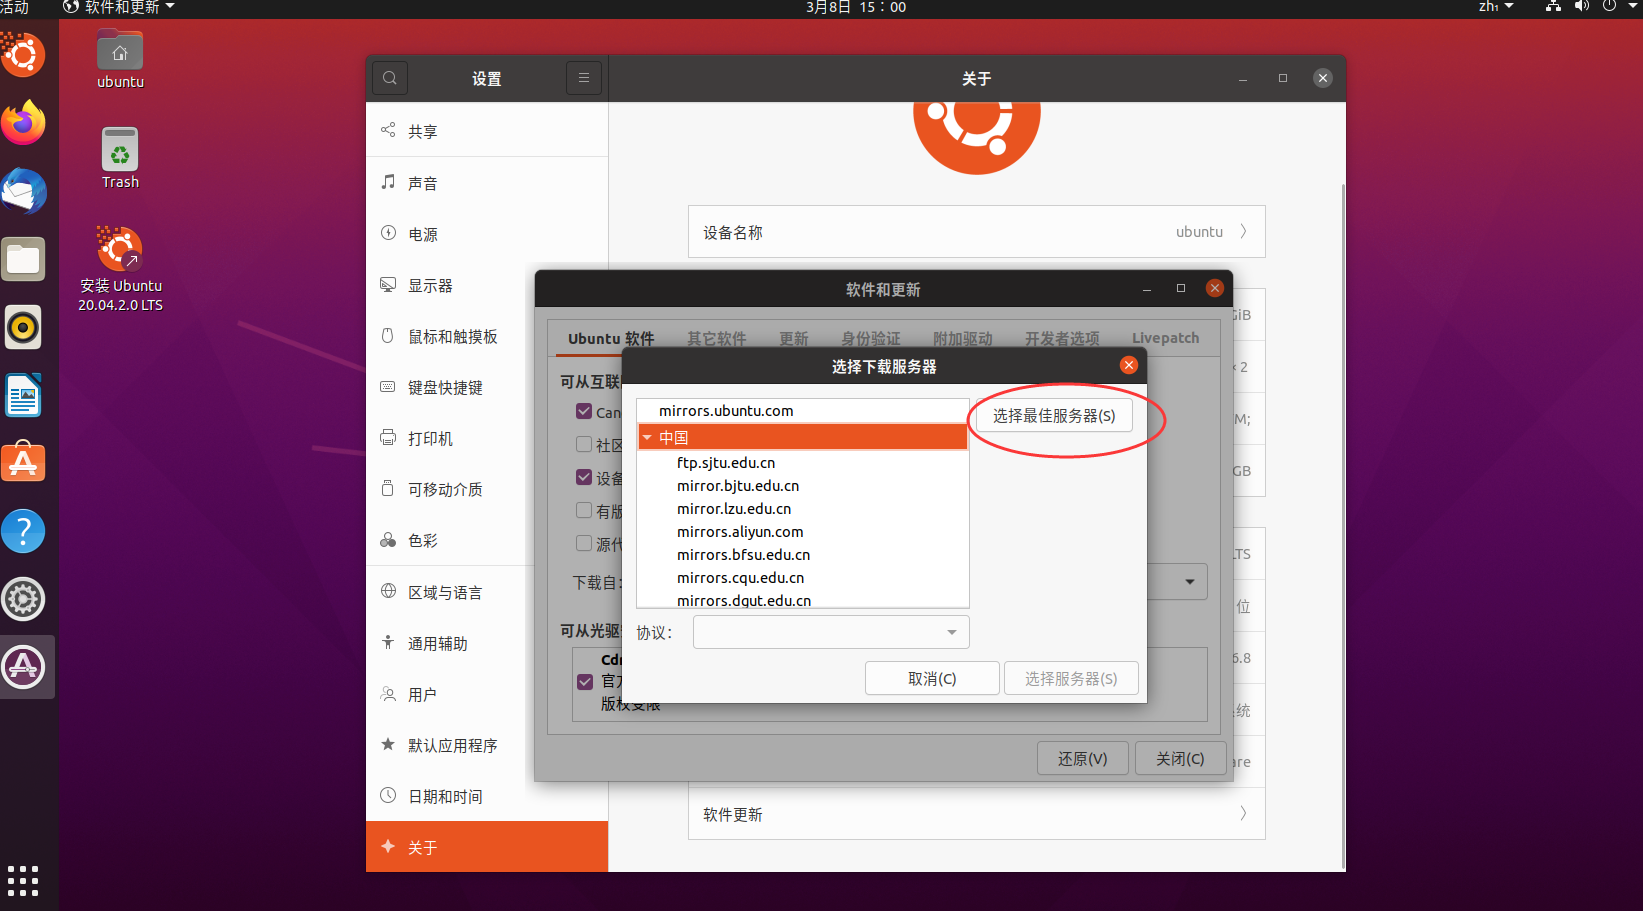The height and width of the screenshot is (911, 1643).
Task: Collapse the 中国 server group
Action: tap(647, 437)
